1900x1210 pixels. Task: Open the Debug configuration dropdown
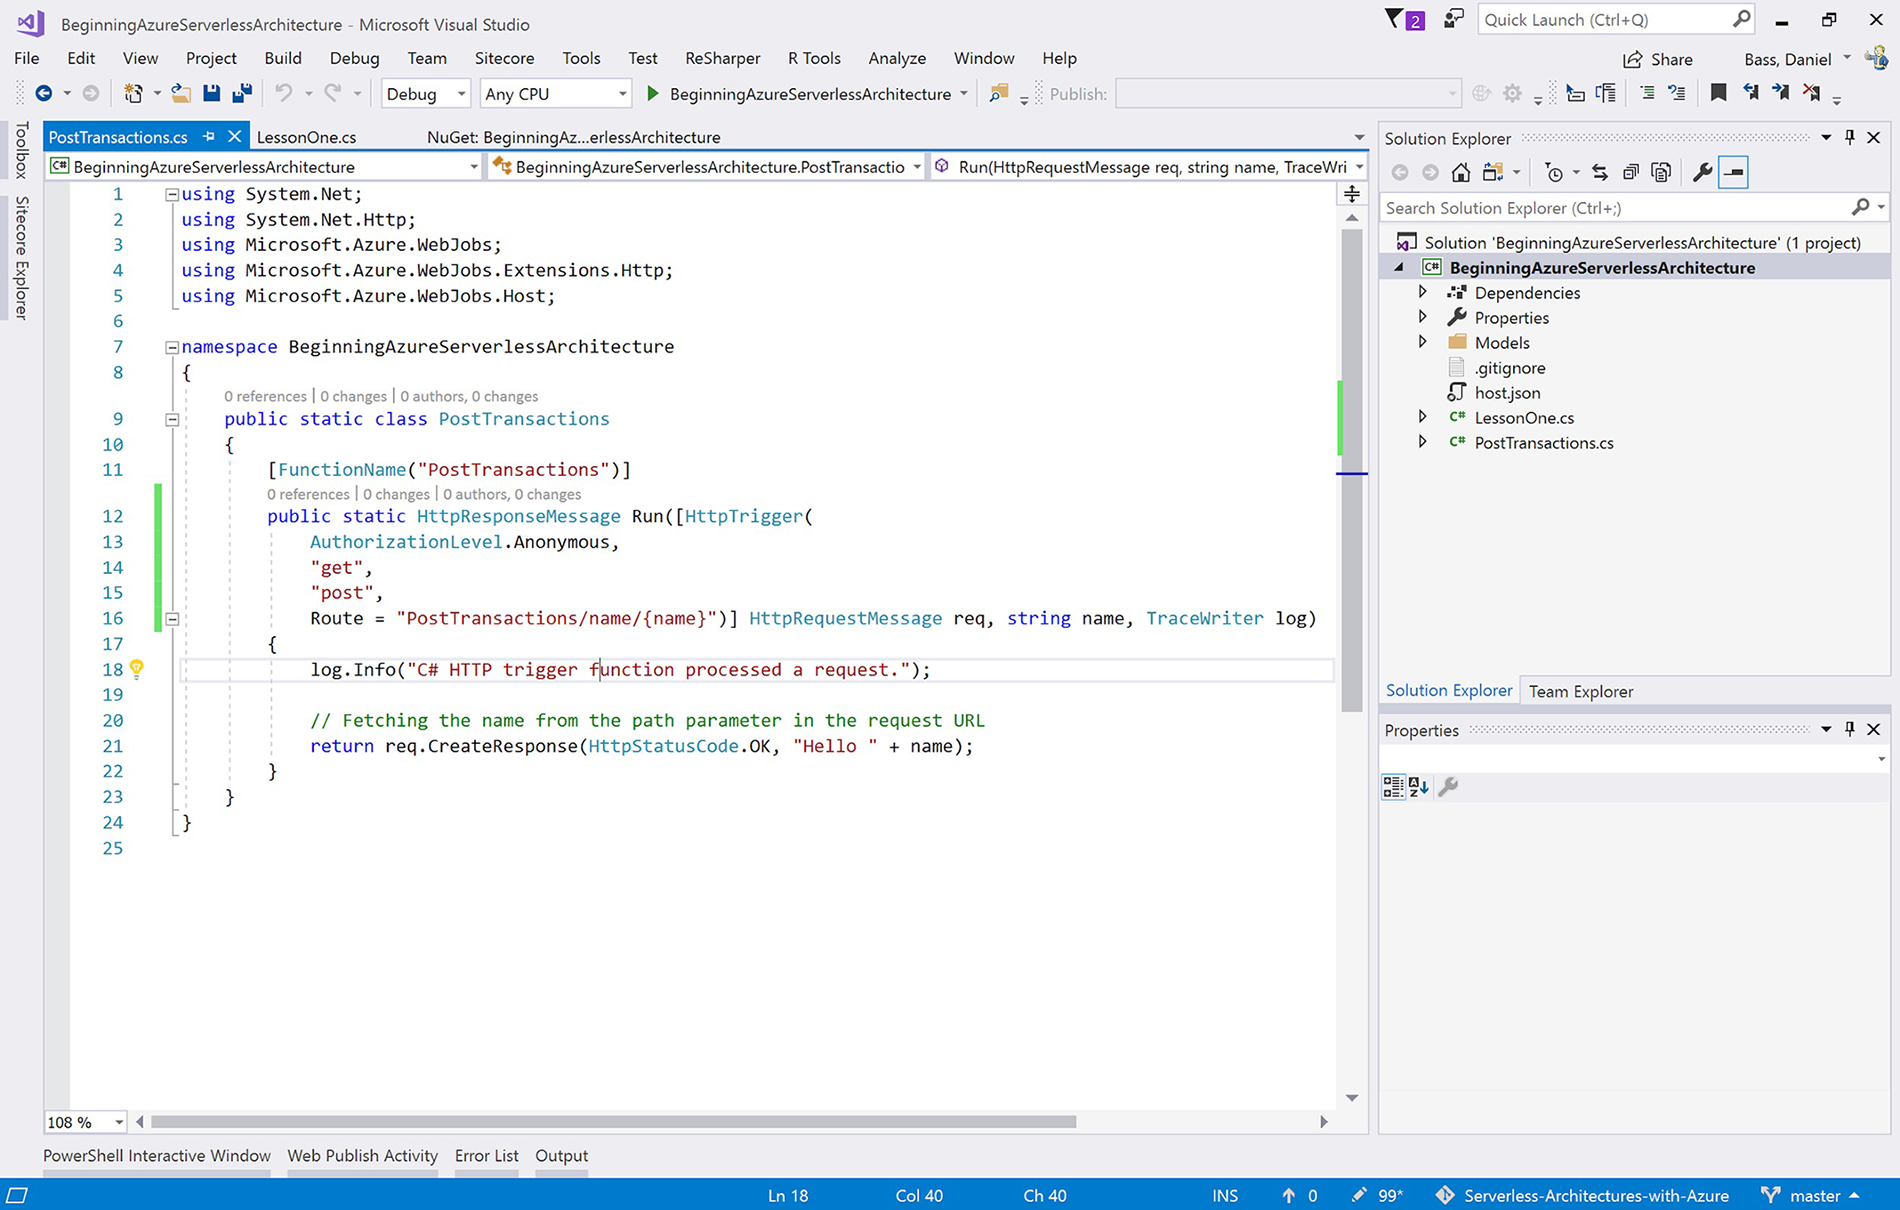point(425,93)
